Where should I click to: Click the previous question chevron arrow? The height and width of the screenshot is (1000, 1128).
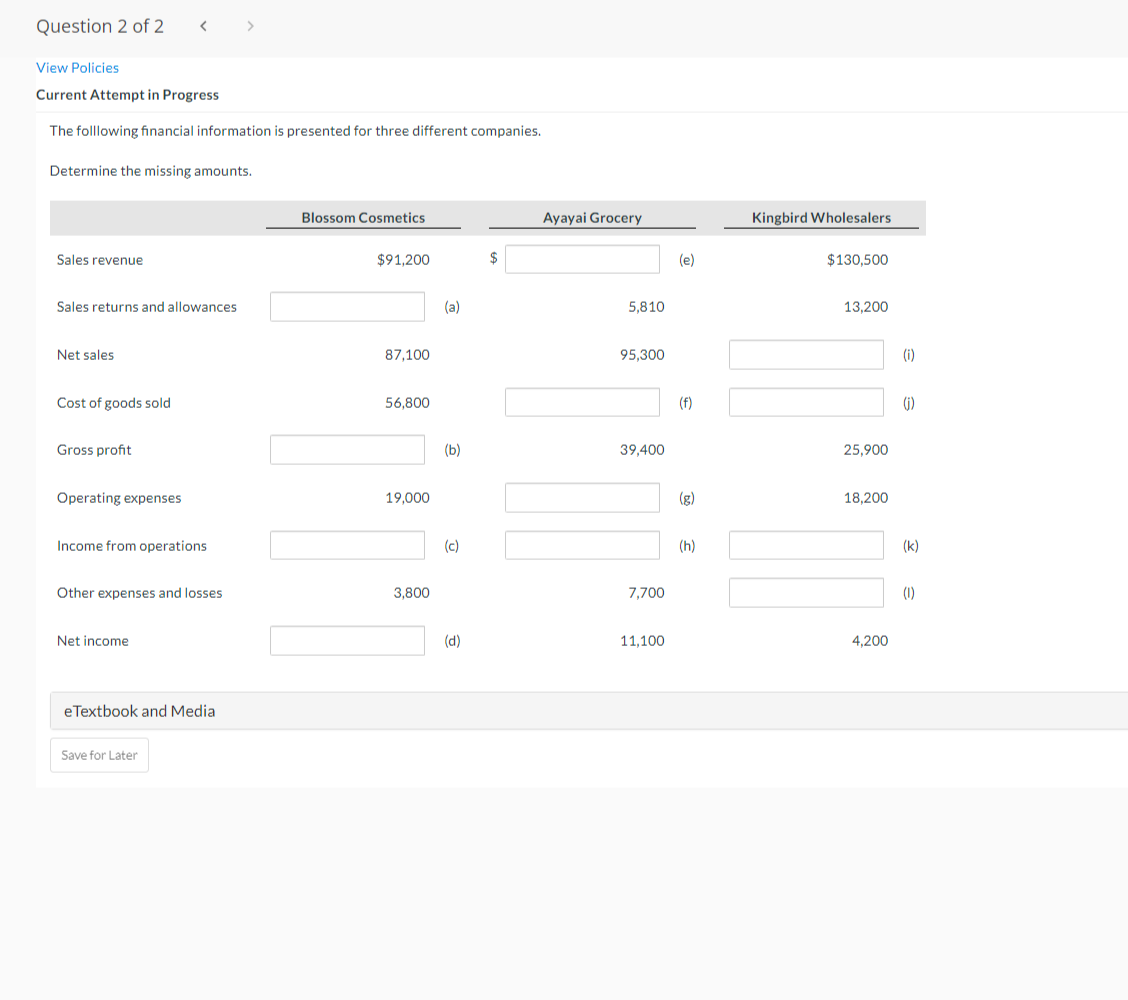[x=203, y=26]
